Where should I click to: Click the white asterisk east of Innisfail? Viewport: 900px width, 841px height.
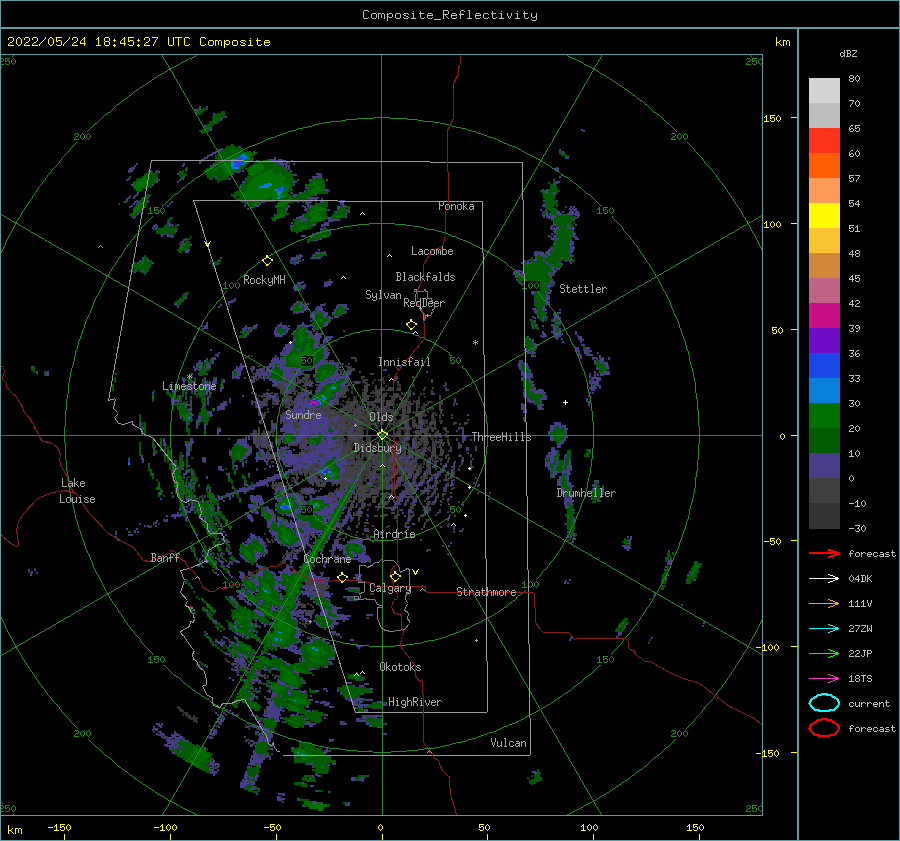point(475,343)
